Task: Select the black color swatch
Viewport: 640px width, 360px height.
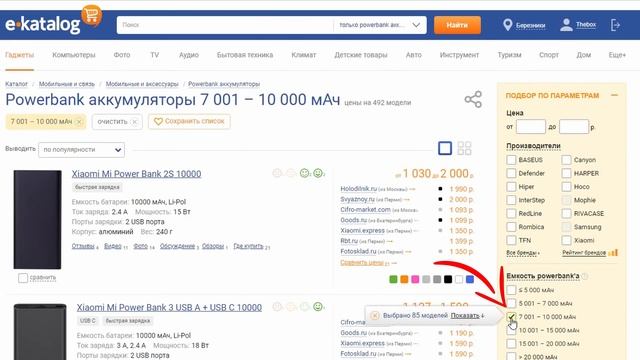Action: point(448,279)
